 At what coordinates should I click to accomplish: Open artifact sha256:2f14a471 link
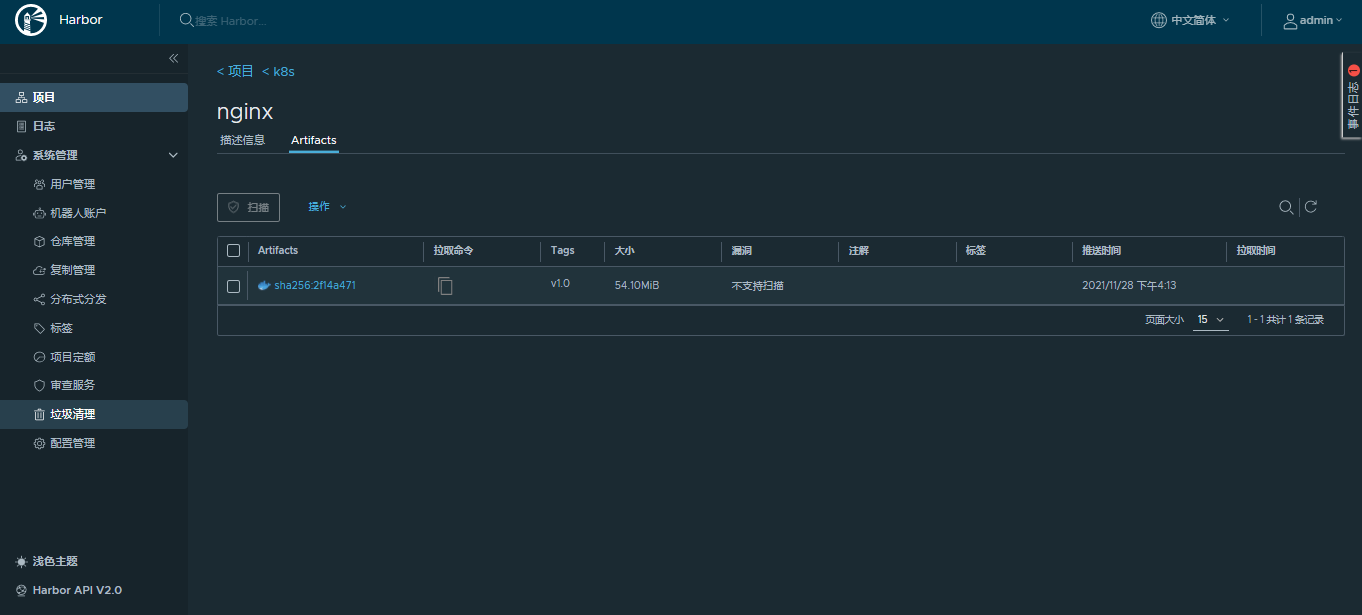click(315, 285)
